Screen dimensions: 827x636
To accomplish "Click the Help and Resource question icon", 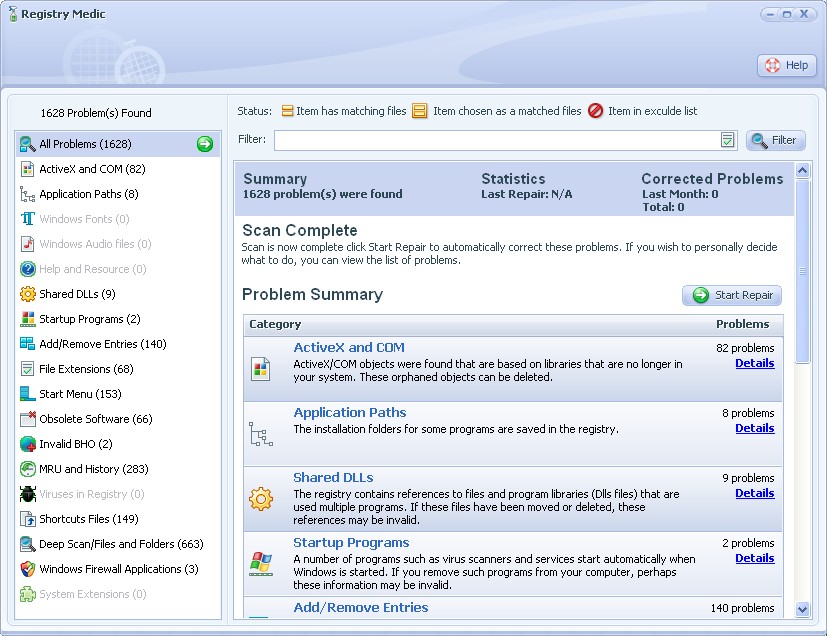I will tap(27, 269).
